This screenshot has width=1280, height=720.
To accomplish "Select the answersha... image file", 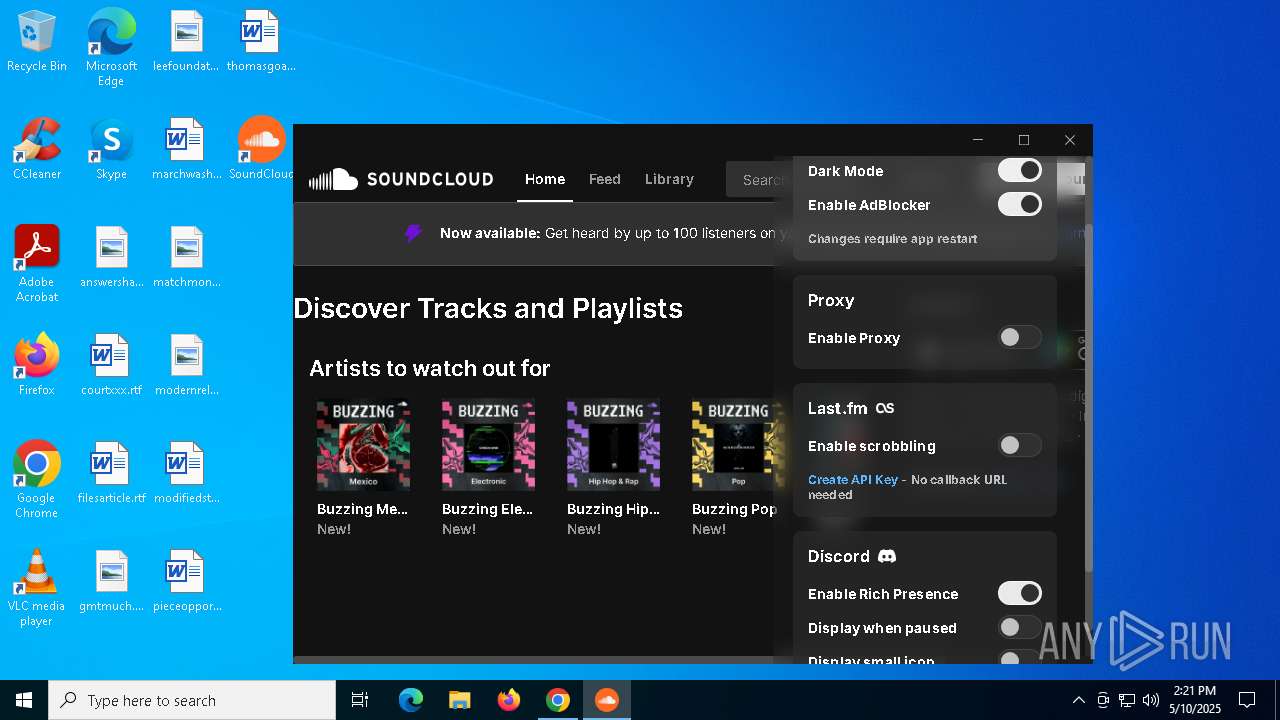I will [x=111, y=257].
